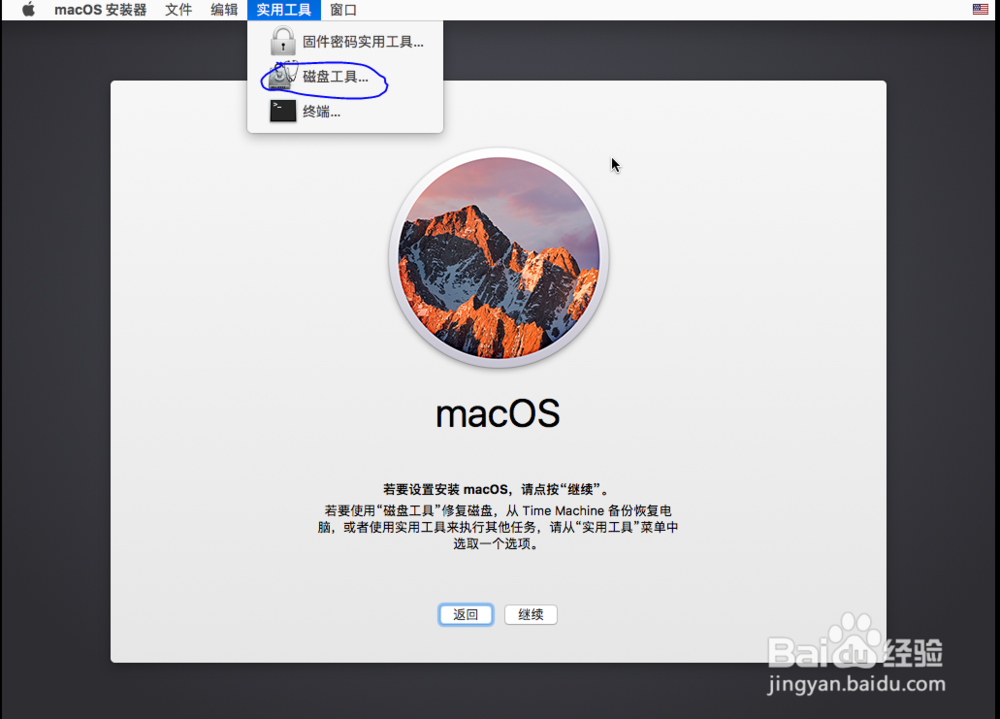Launch 终端 from the Utilities menu

[322, 110]
